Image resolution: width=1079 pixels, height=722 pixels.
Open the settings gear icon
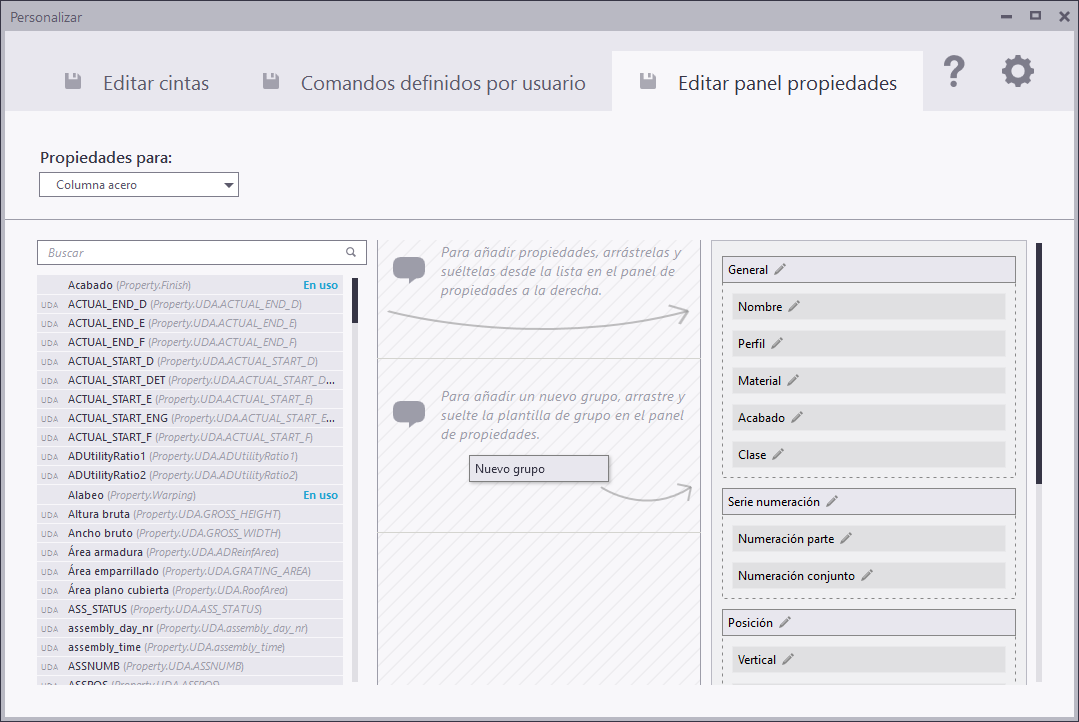[x=1018, y=71]
